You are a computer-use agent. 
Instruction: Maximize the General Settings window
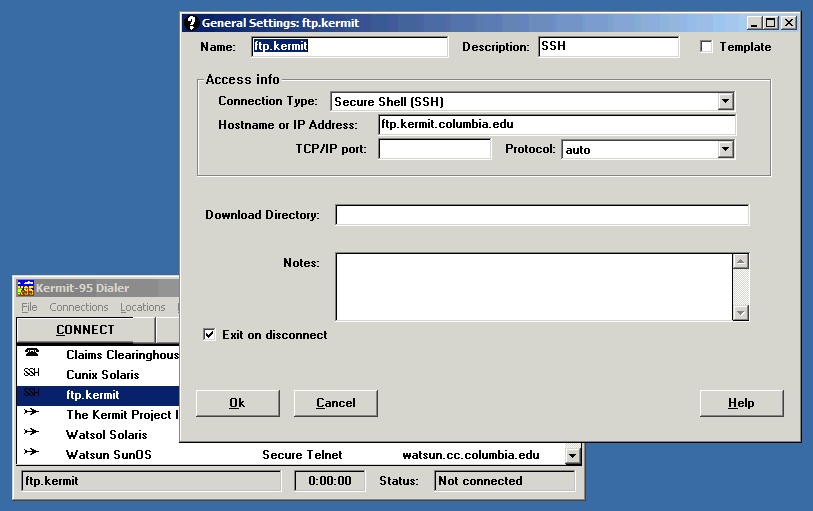pos(770,23)
